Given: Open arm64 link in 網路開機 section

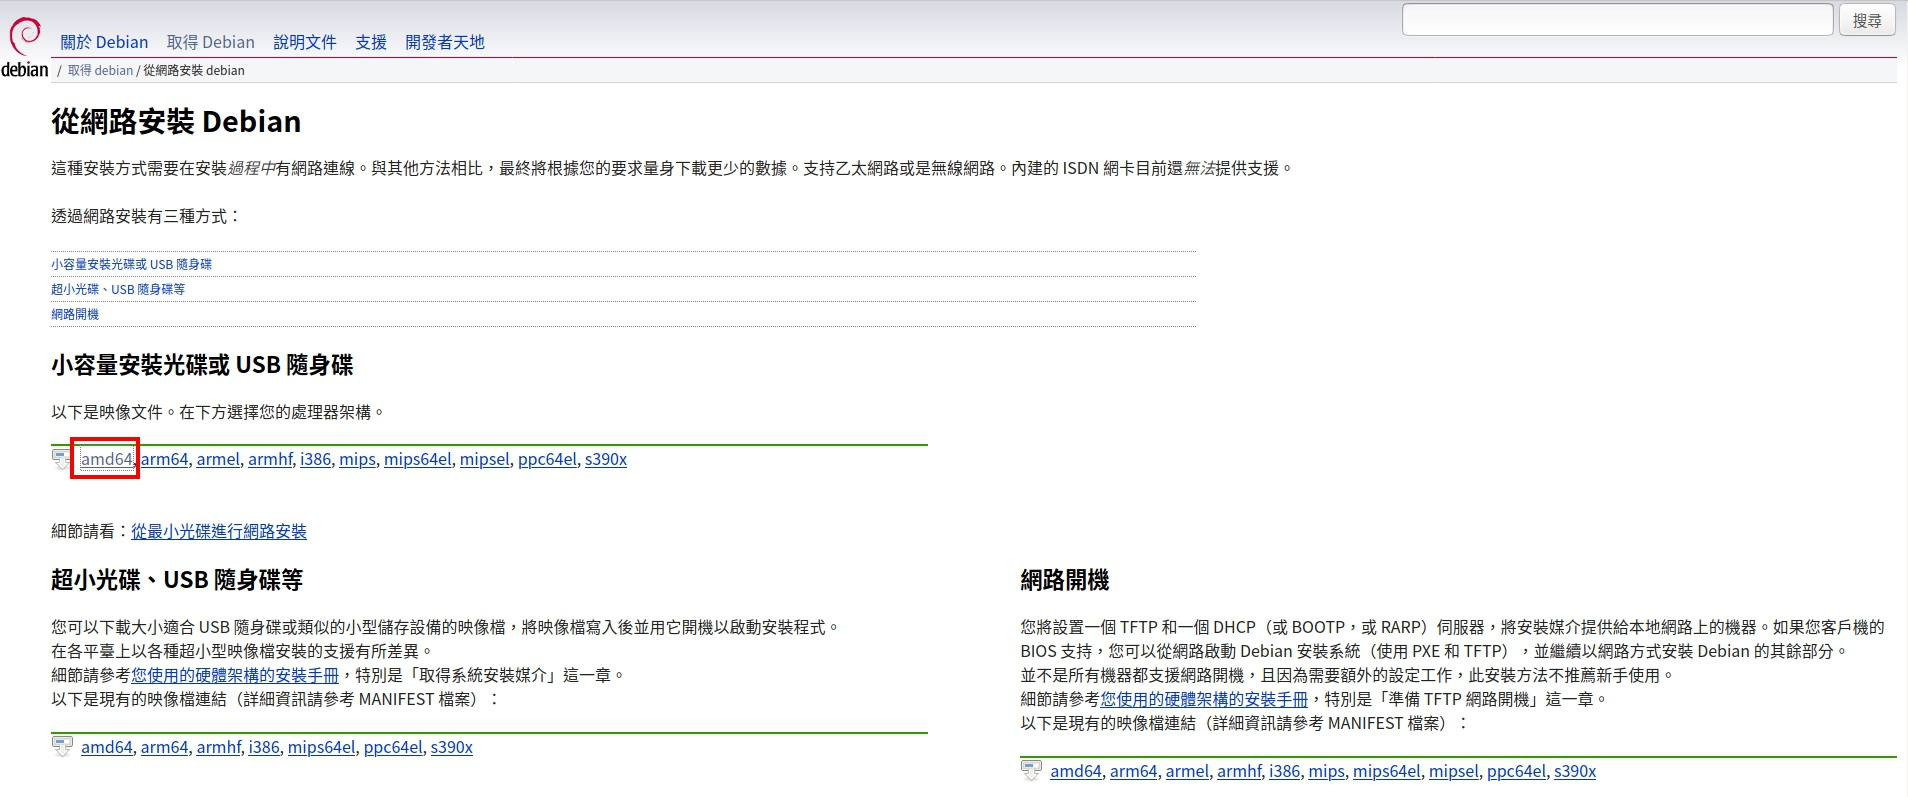Looking at the screenshot, I should coord(1133,771).
